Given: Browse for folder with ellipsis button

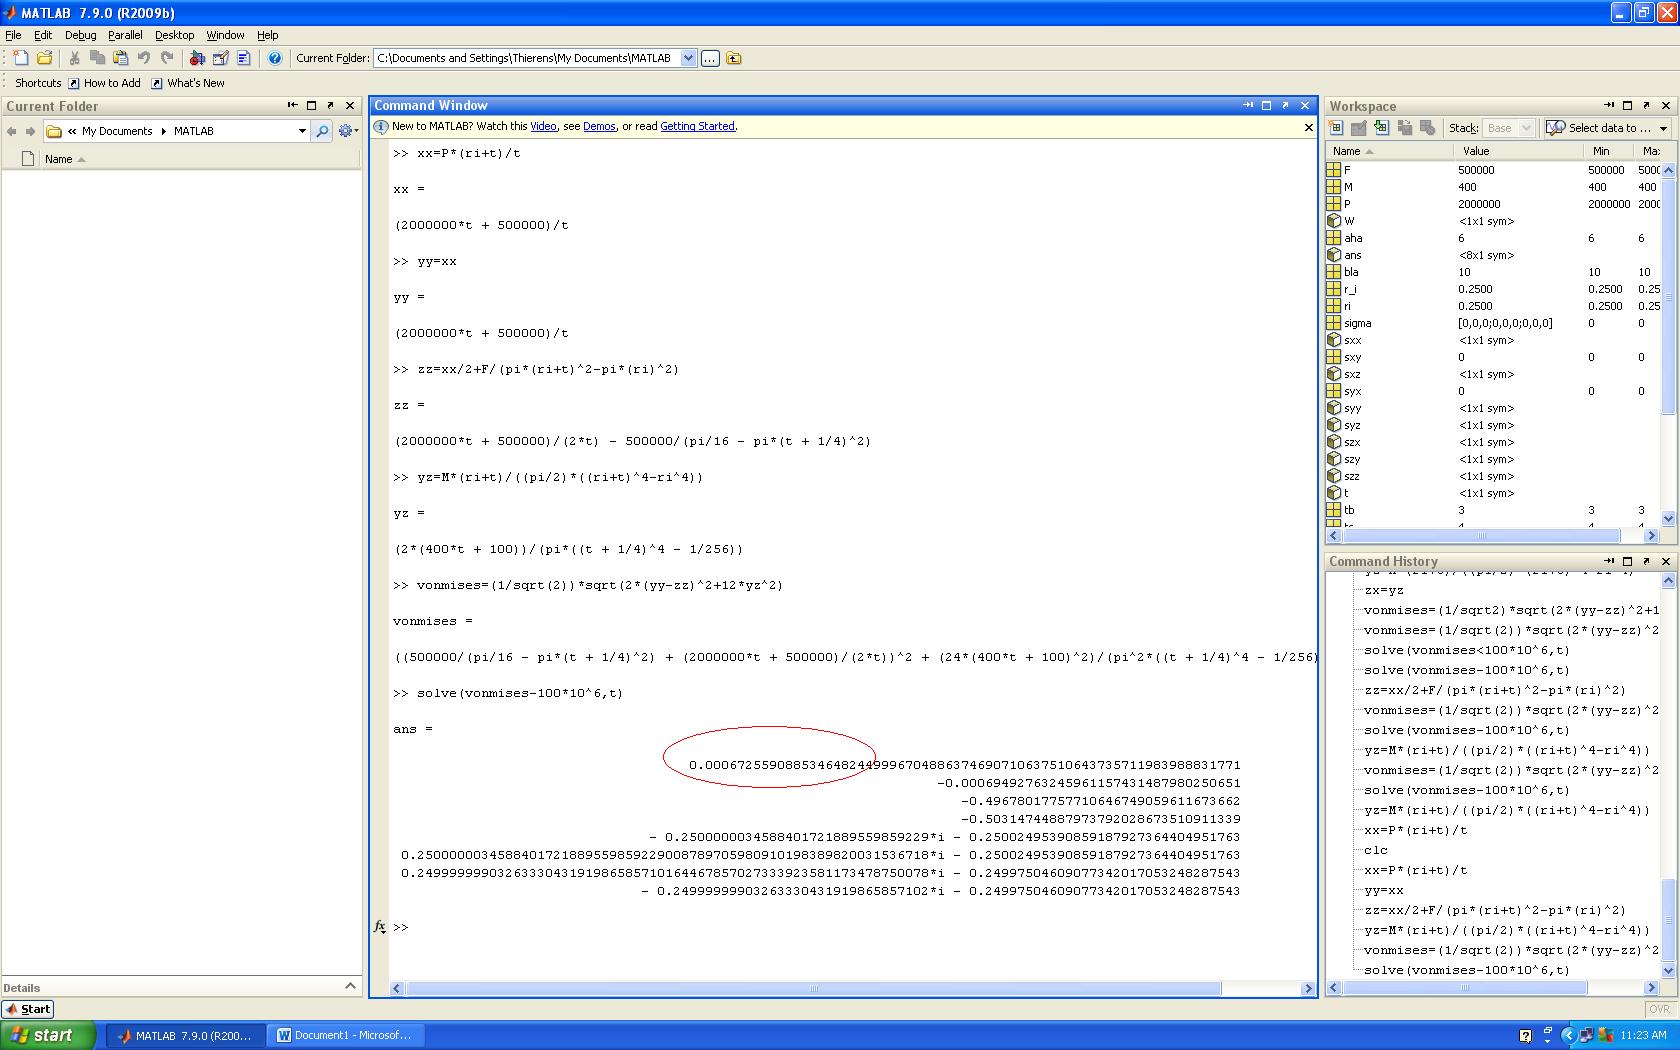Looking at the screenshot, I should (x=710, y=58).
